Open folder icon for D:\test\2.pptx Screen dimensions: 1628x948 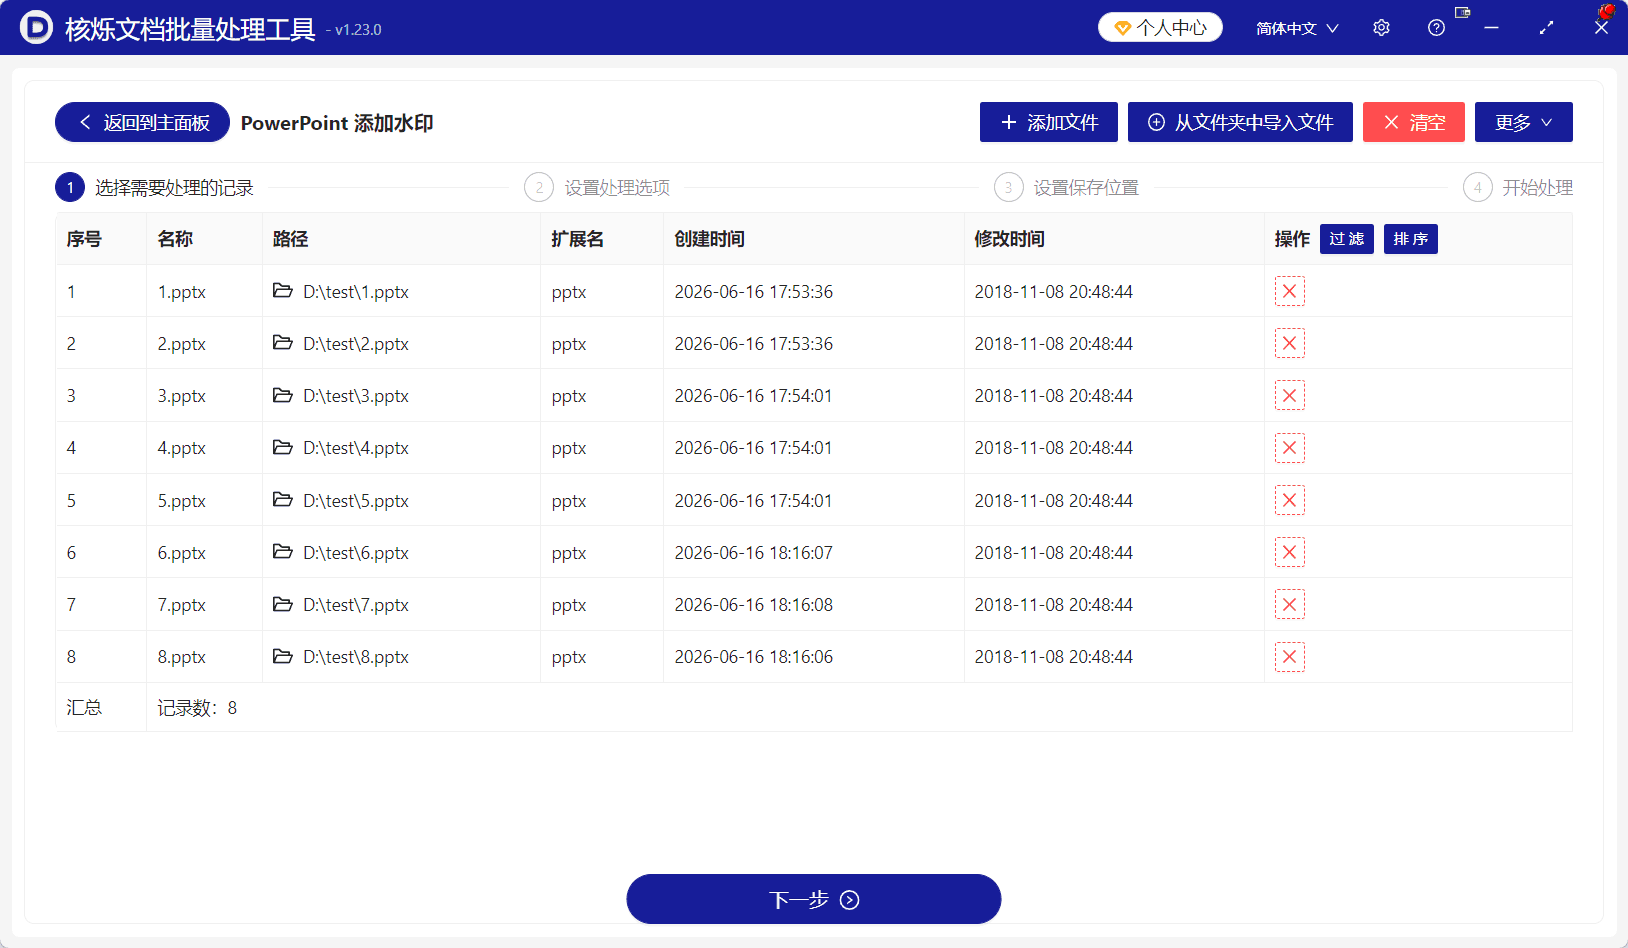283,343
